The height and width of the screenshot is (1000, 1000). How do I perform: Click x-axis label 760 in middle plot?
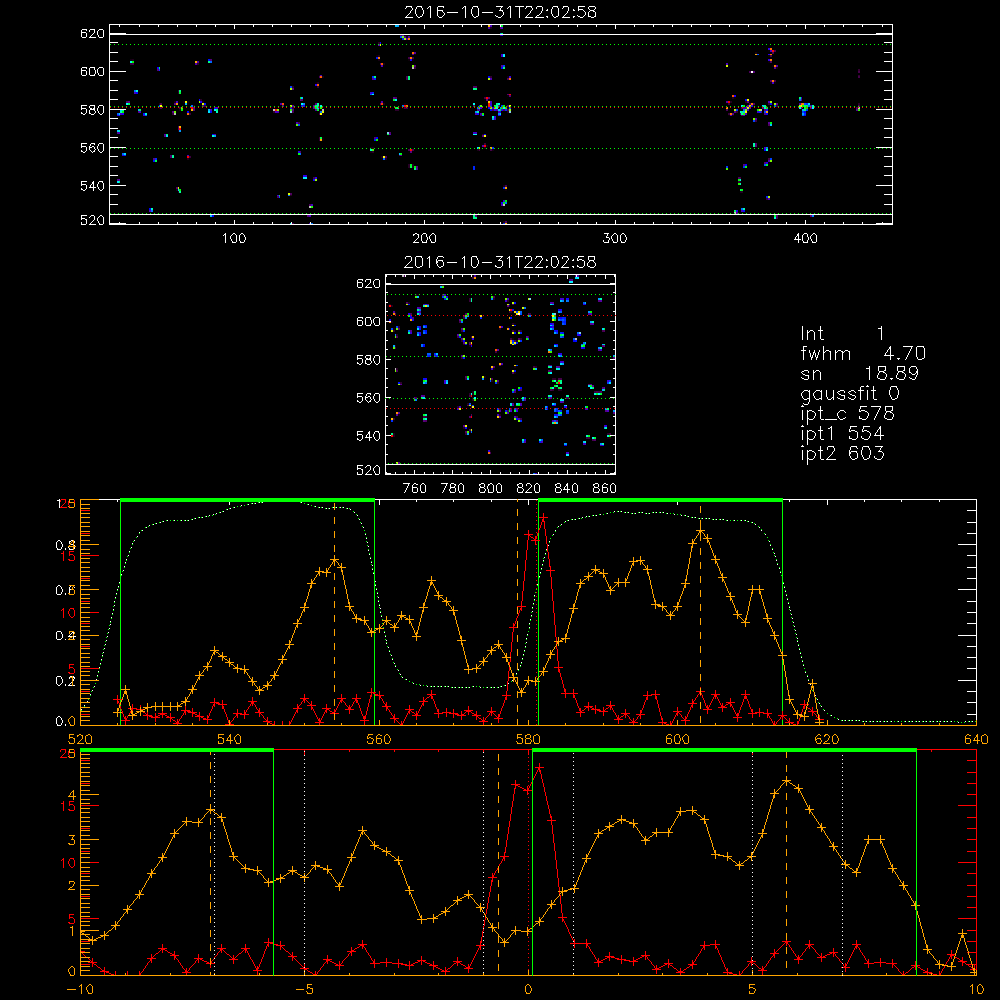(x=415, y=489)
